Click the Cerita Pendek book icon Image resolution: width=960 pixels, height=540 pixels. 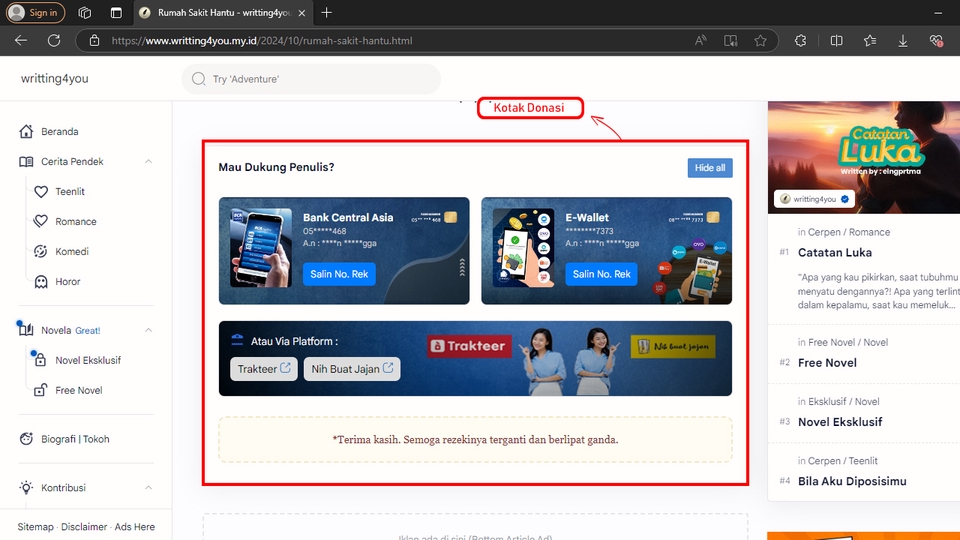pos(26,161)
